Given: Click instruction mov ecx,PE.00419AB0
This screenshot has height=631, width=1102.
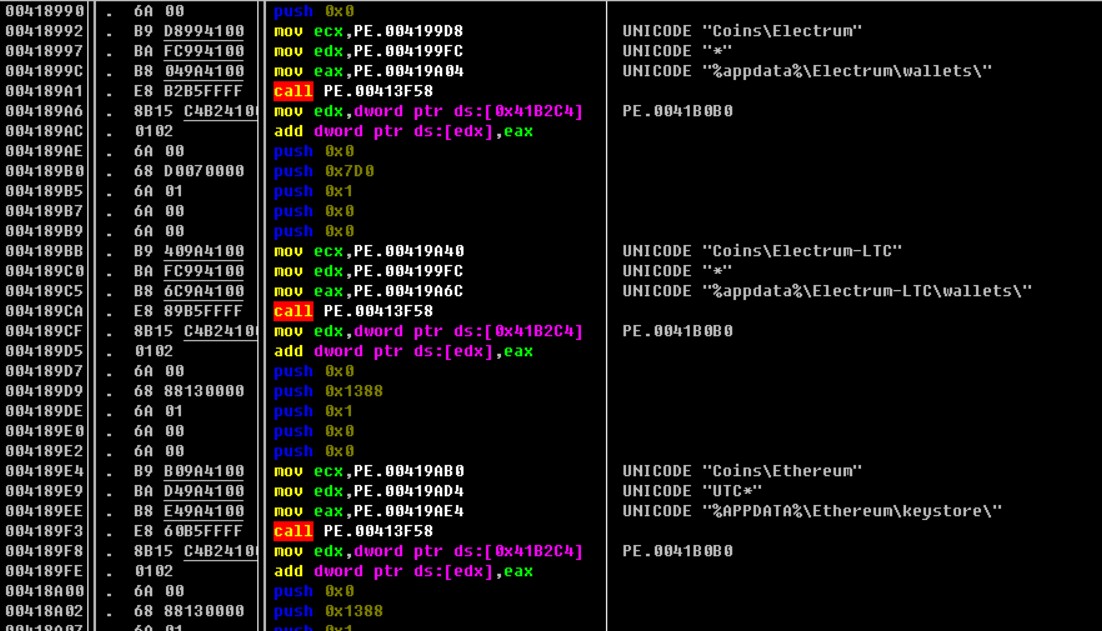Looking at the screenshot, I should click(x=368, y=471).
